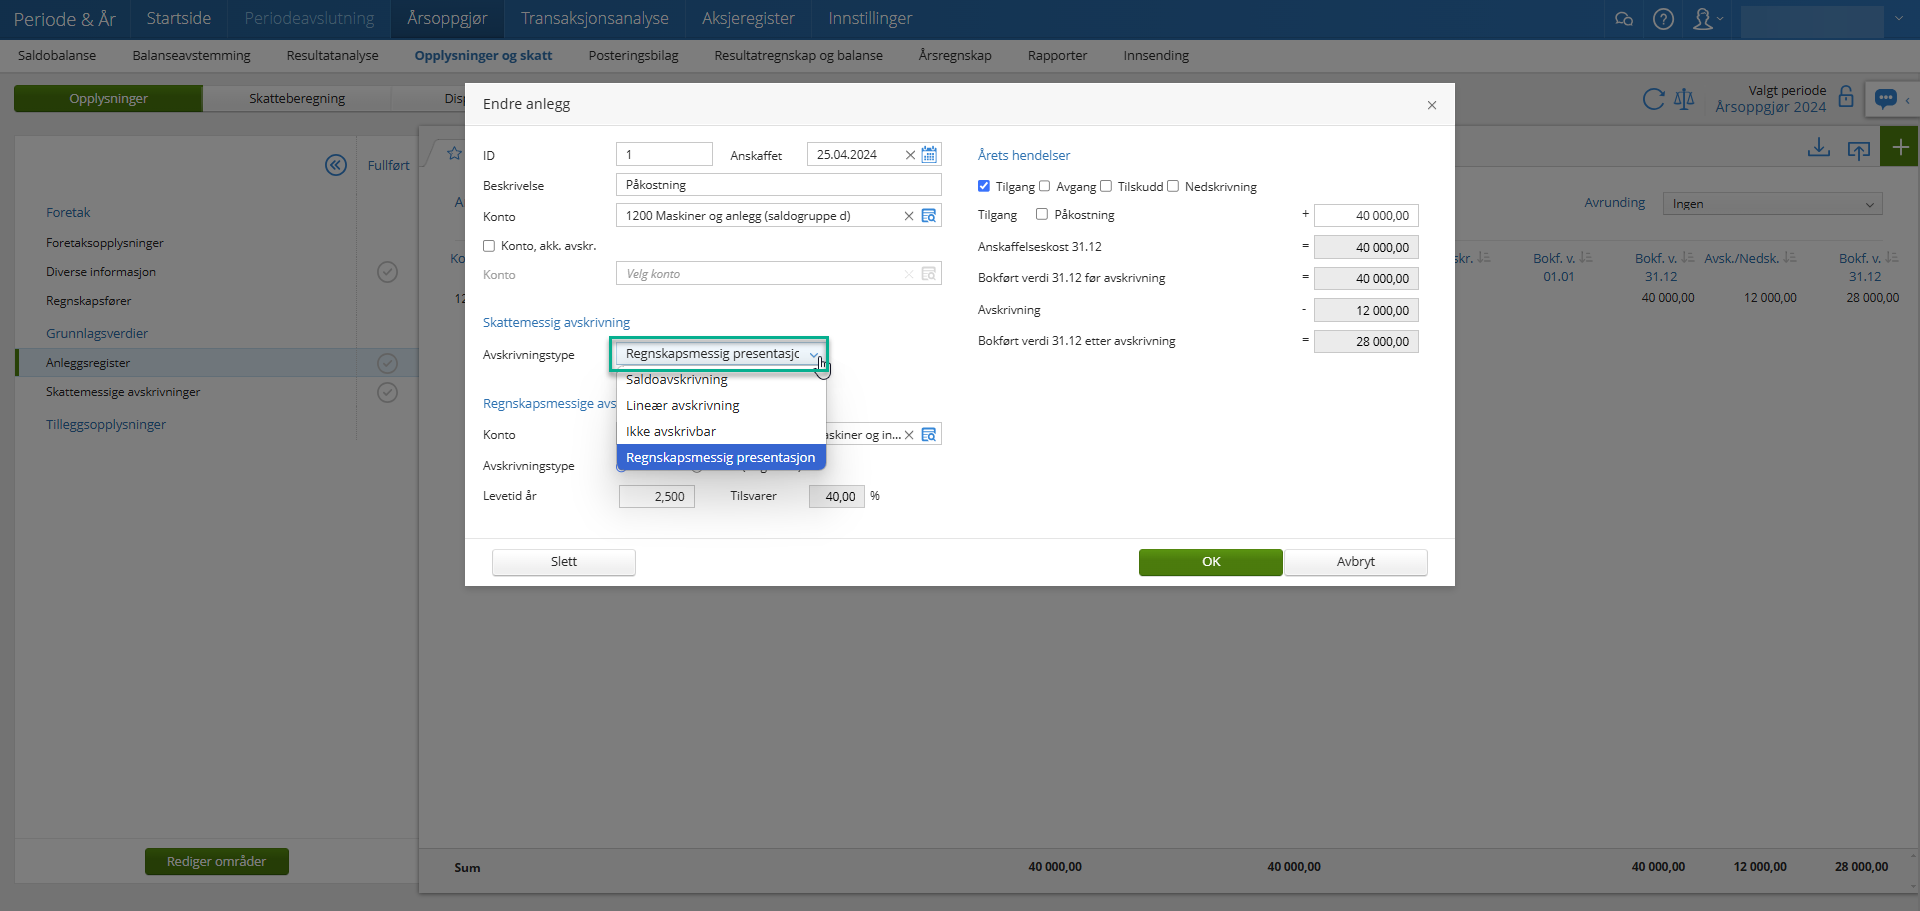This screenshot has width=1920, height=911.
Task: Click the Avbryt button
Action: pyautogui.click(x=1355, y=562)
